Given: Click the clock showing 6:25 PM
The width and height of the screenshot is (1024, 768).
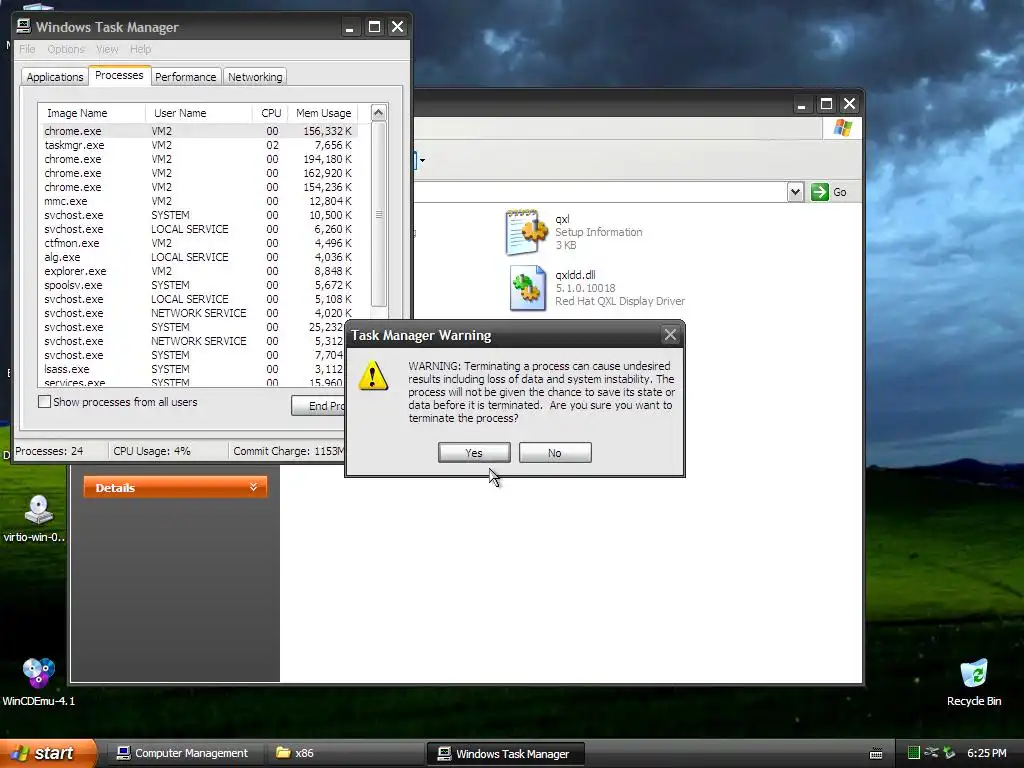Looking at the screenshot, I should pos(986,753).
